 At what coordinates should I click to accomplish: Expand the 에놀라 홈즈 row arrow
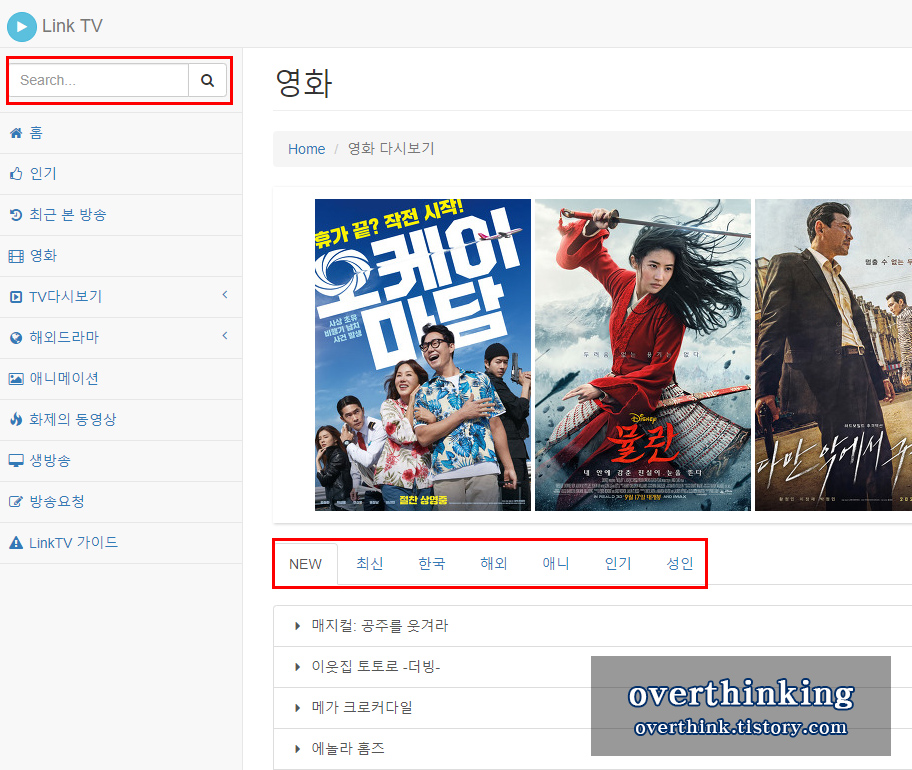[298, 749]
